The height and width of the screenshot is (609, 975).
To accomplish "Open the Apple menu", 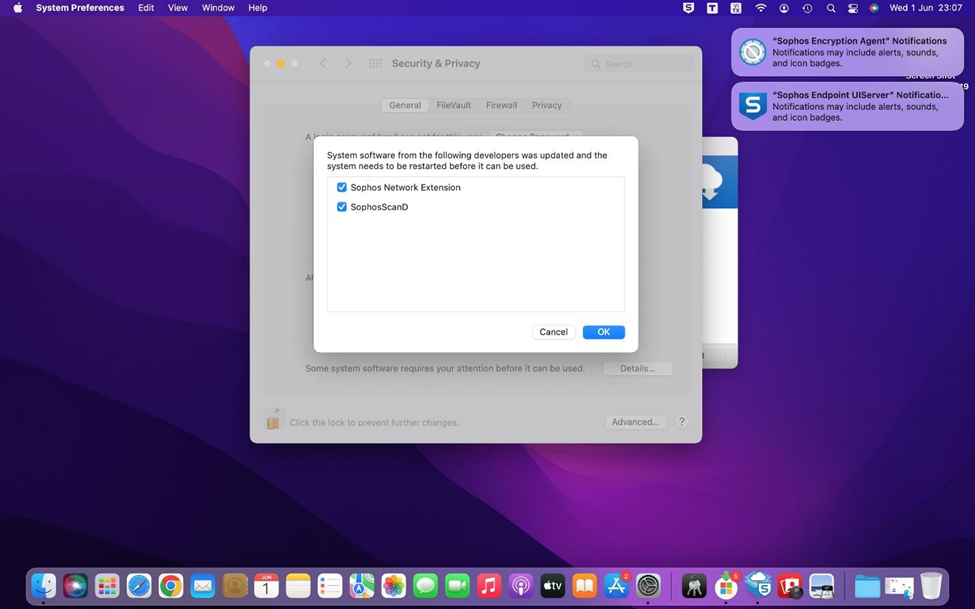I will coord(17,8).
